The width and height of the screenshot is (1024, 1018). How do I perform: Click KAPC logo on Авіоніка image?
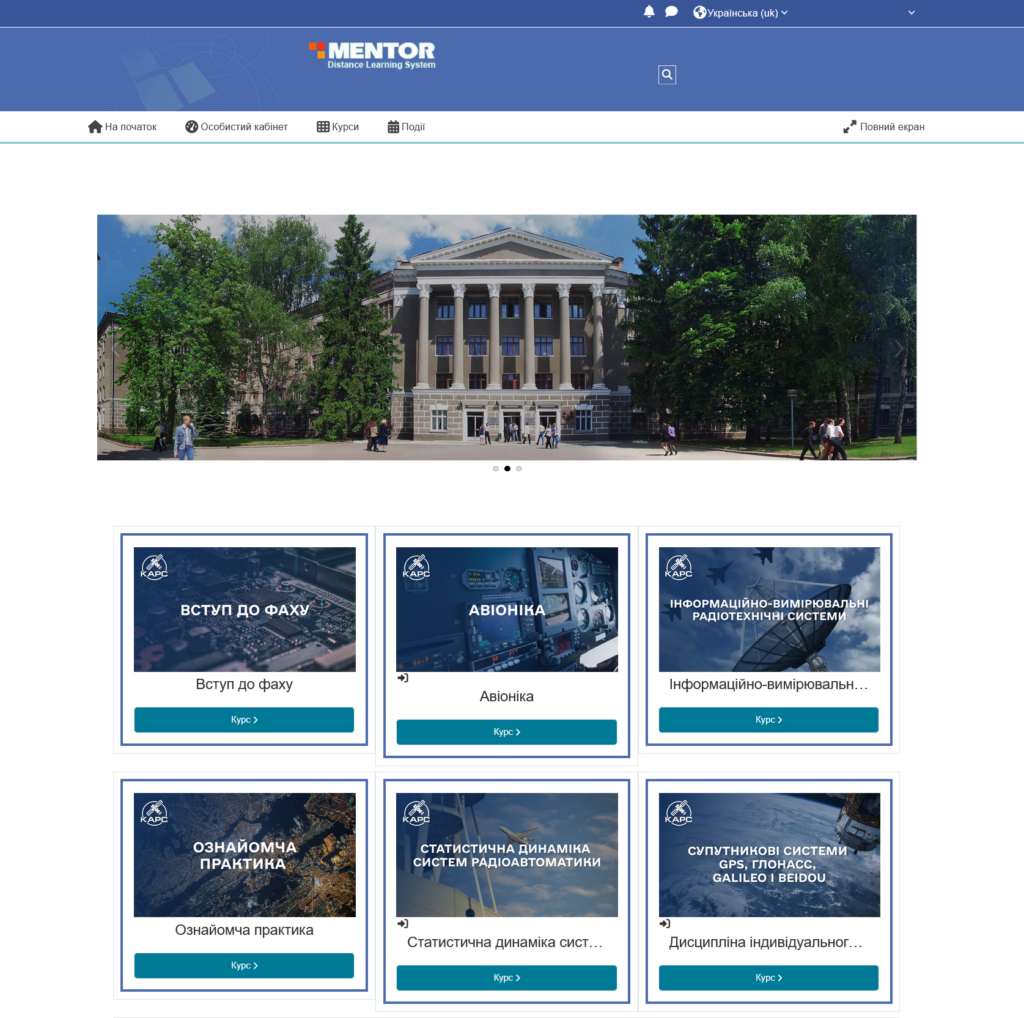417,567
